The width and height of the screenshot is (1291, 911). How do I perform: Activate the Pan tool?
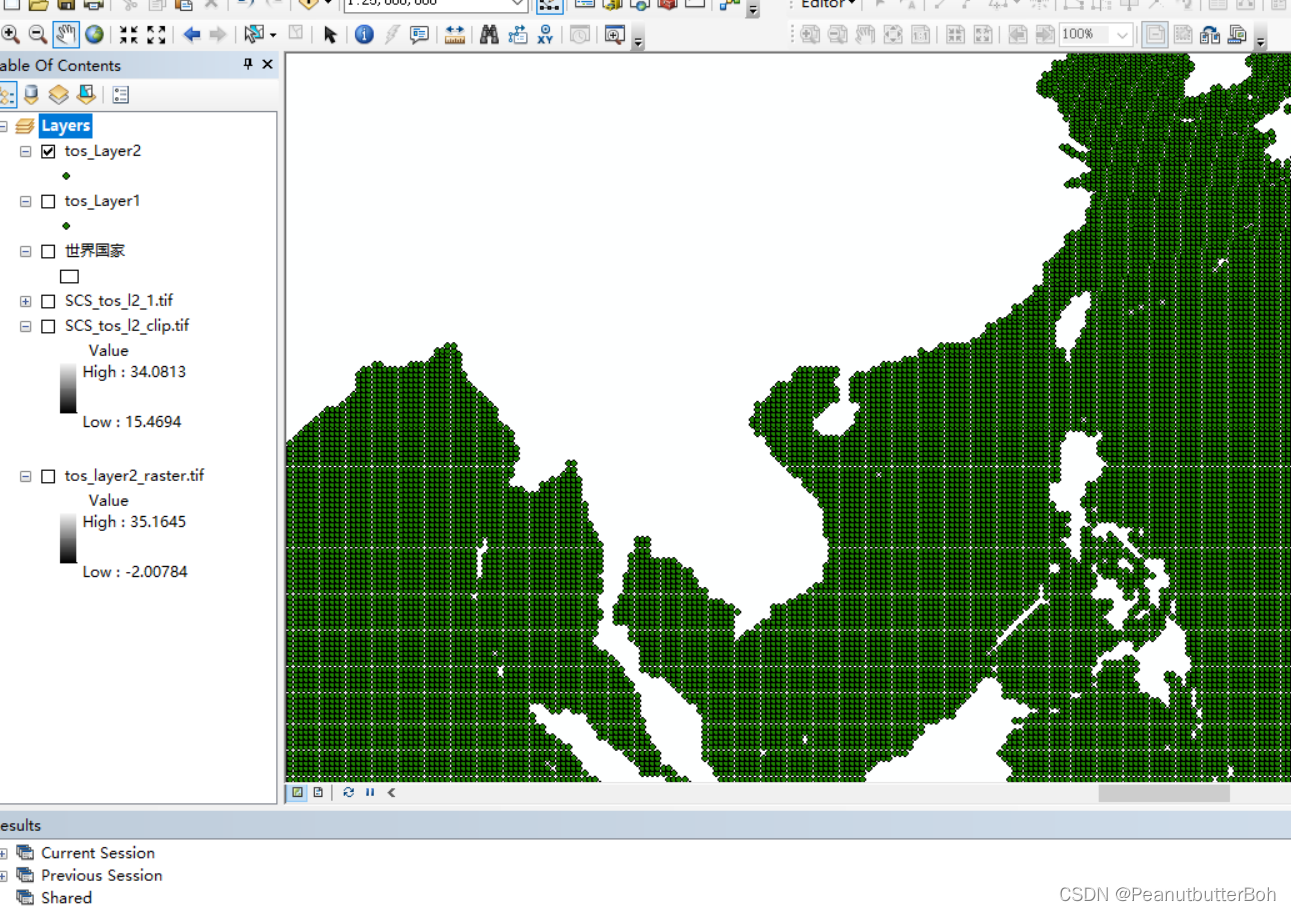(x=65, y=34)
